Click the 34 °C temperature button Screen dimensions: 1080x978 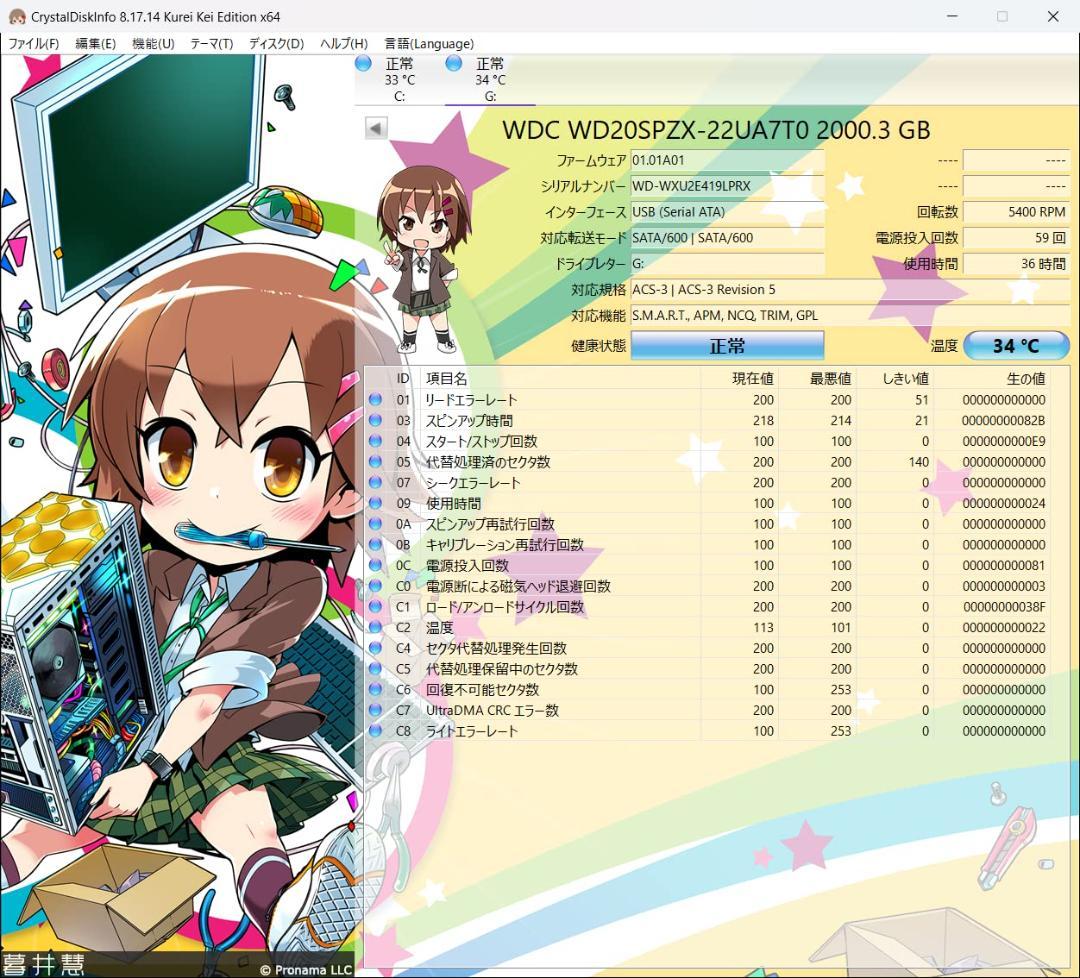(x=1016, y=346)
